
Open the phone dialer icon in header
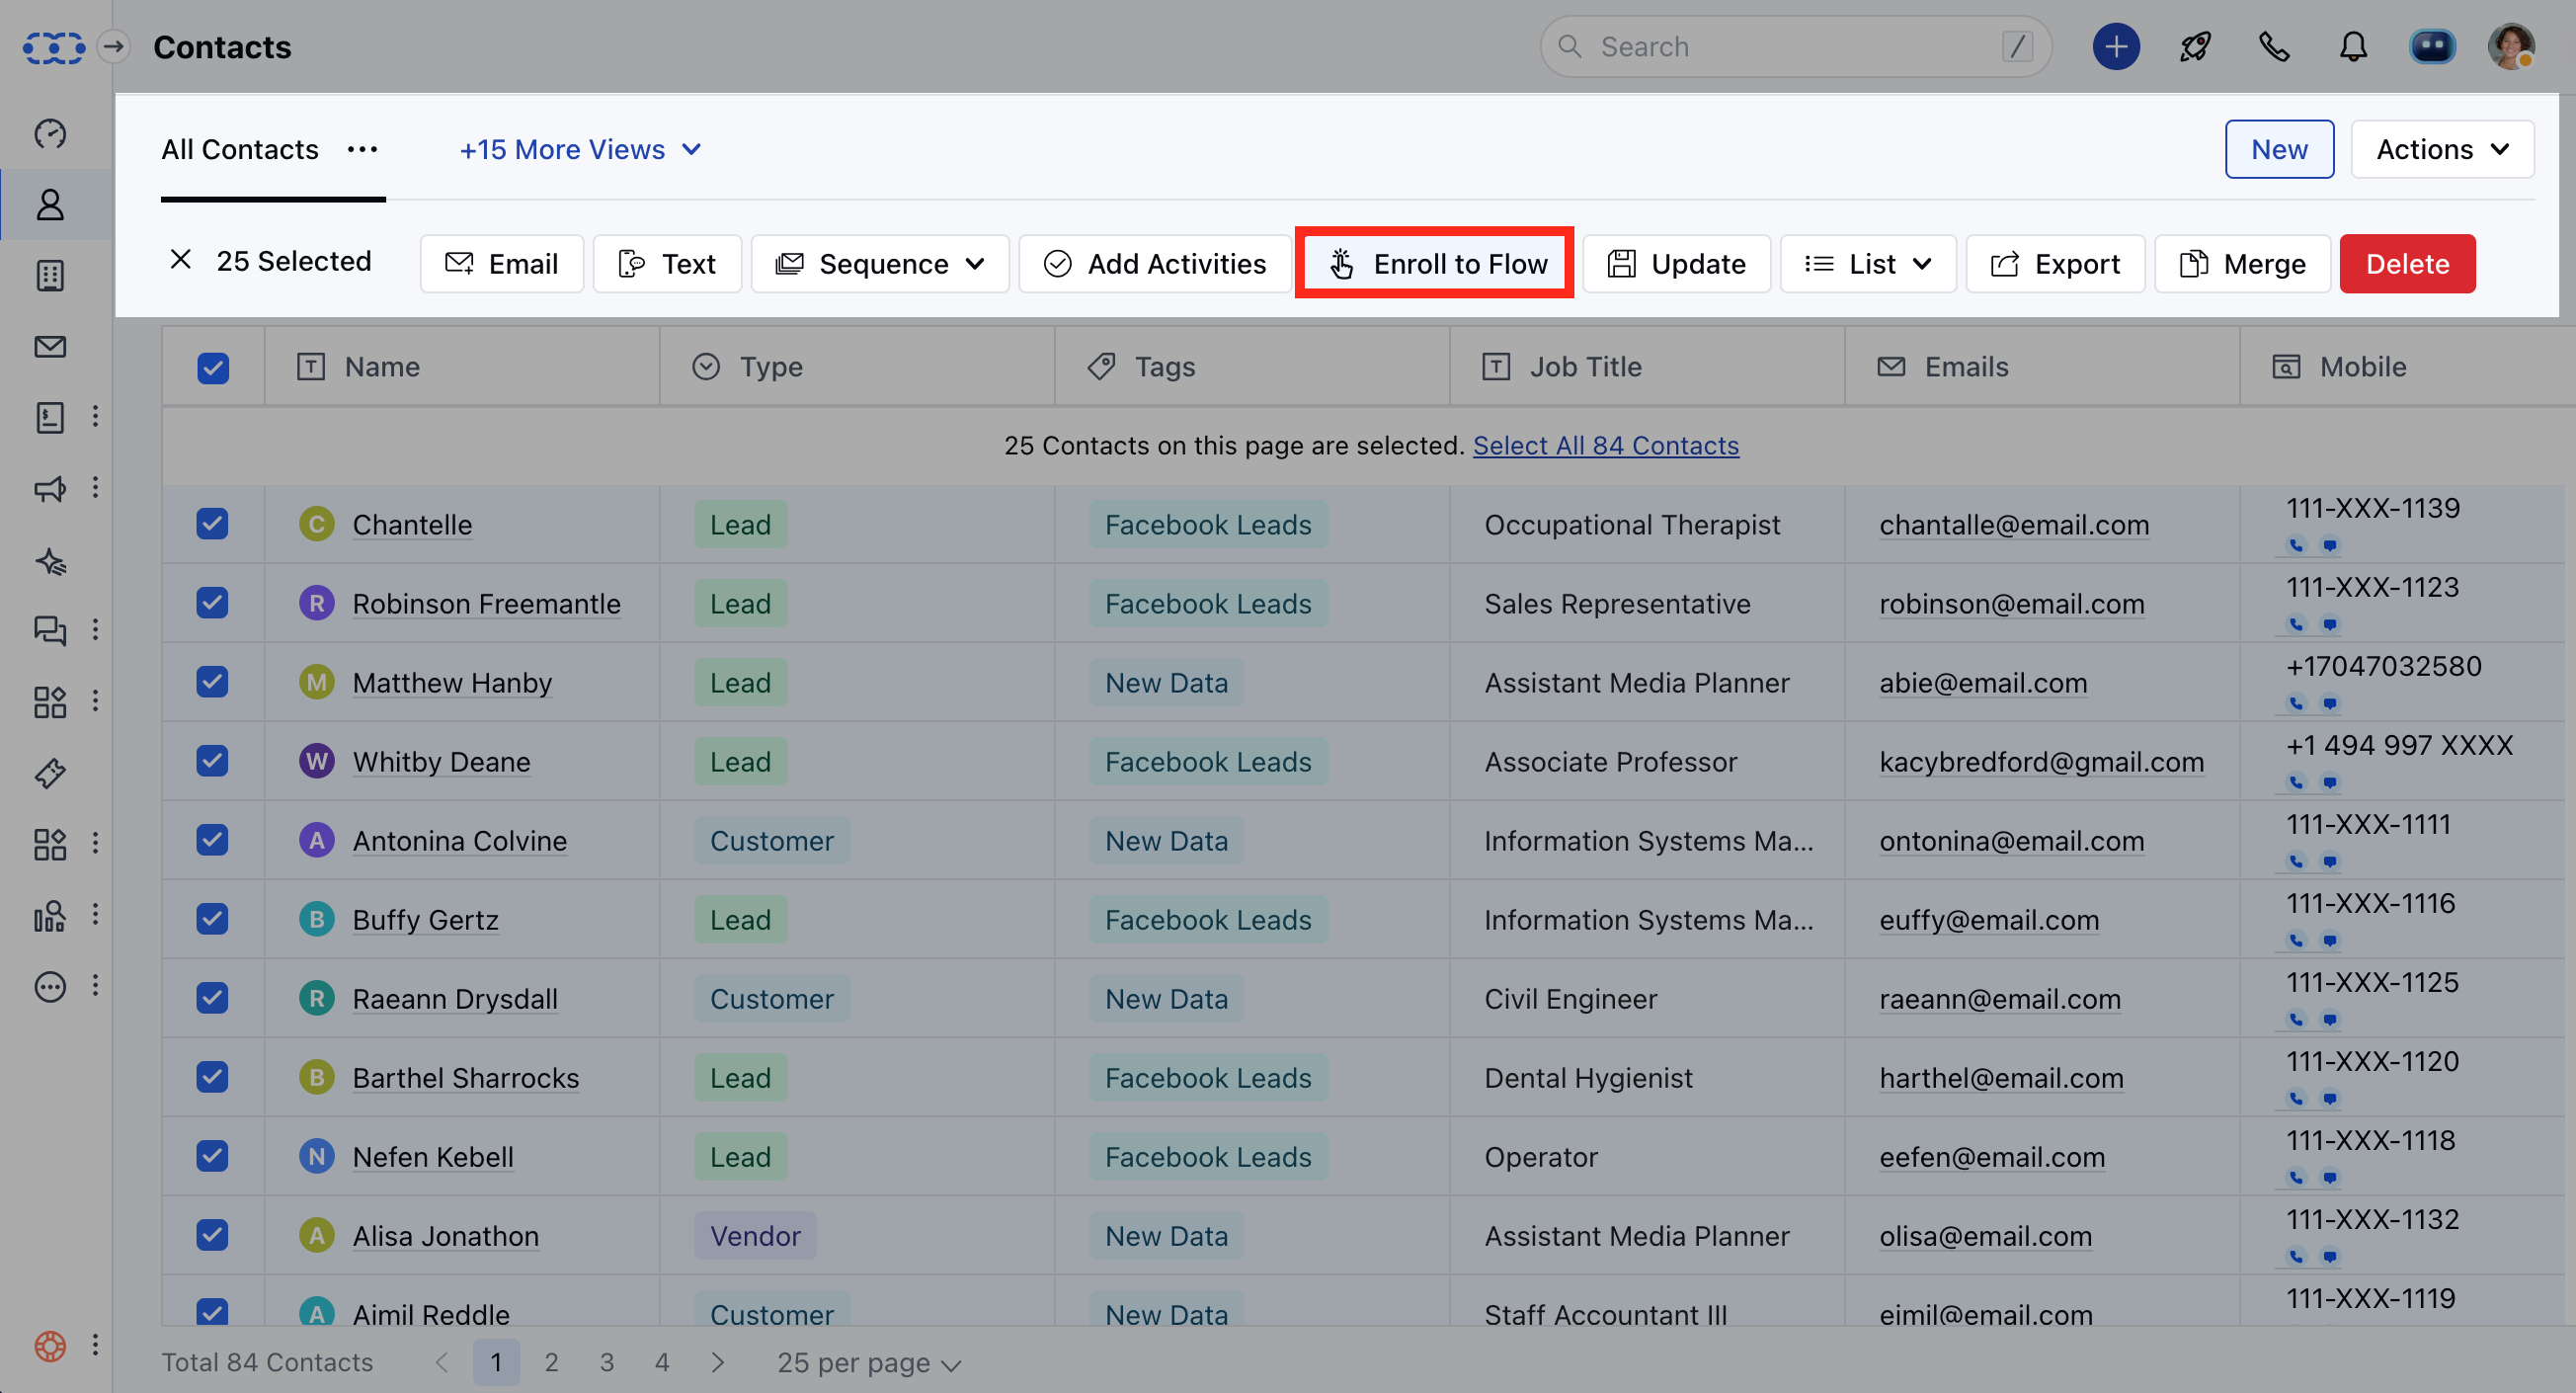[2274, 47]
